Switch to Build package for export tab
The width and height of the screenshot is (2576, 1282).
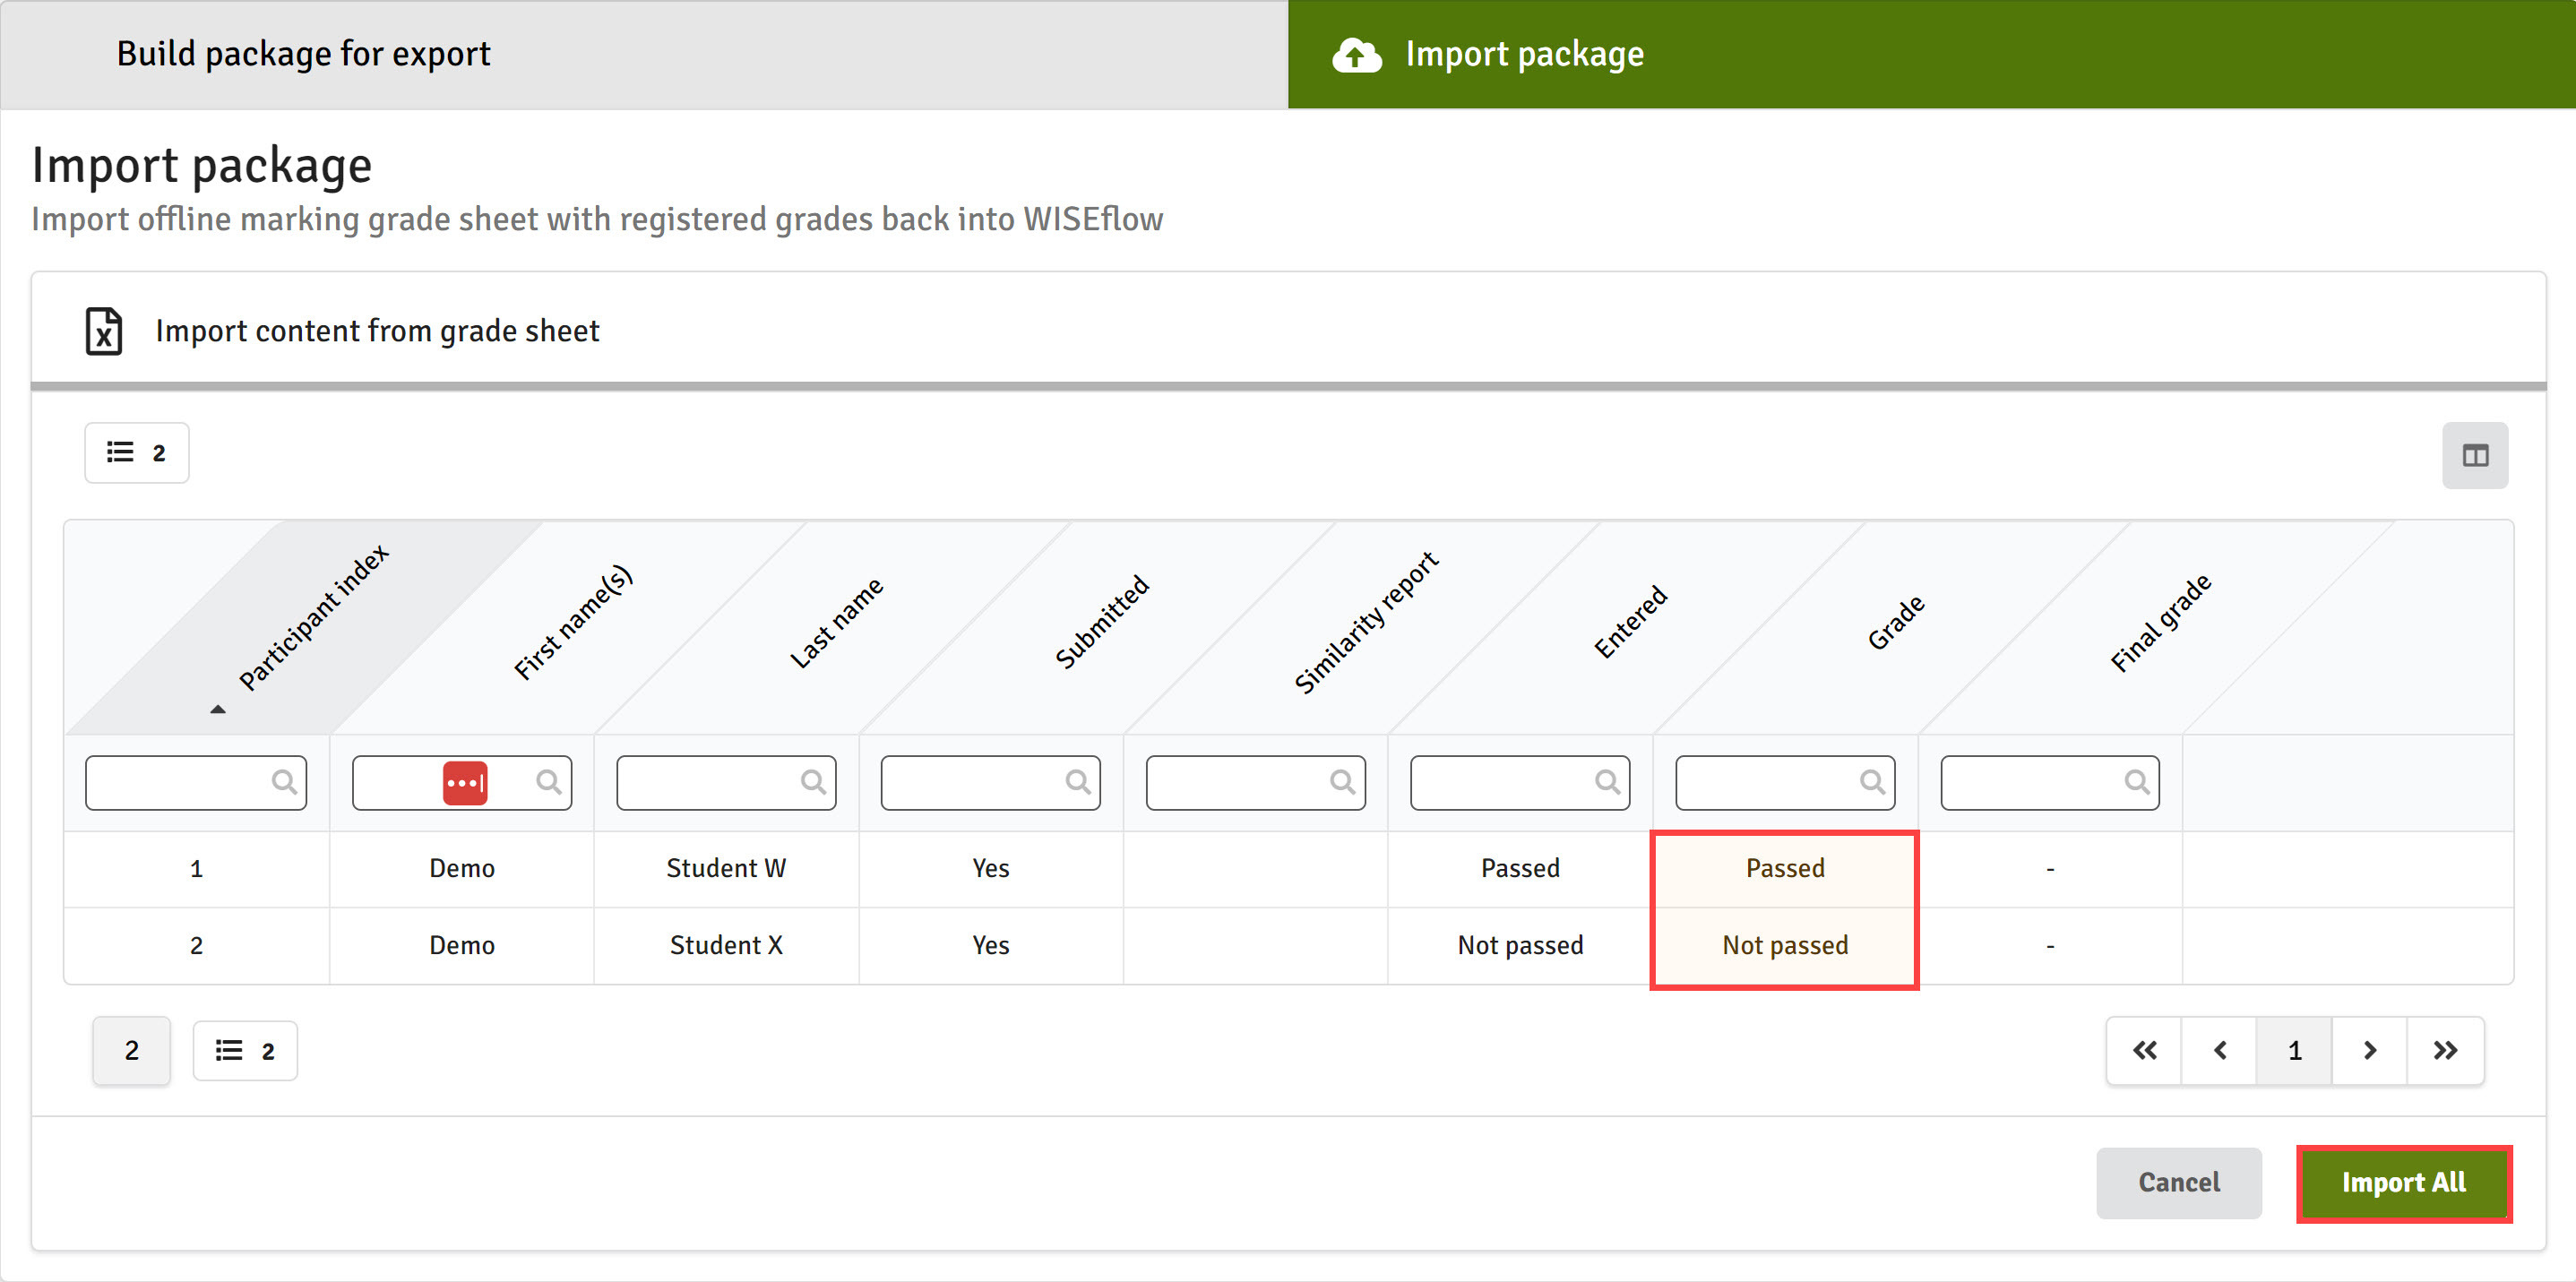click(644, 54)
